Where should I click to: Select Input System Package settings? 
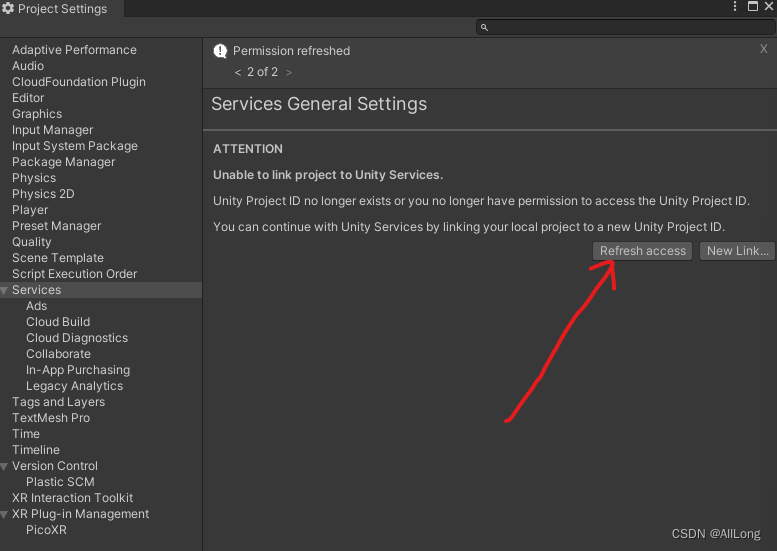(75, 146)
